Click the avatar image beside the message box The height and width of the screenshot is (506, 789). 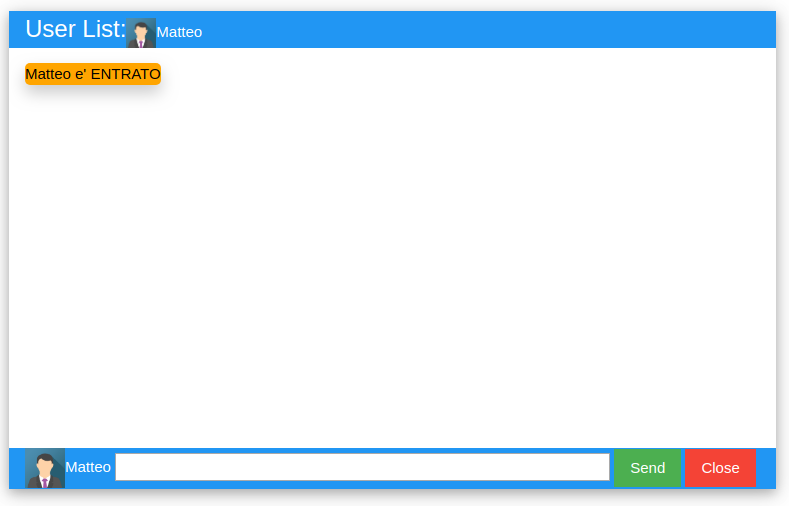(45, 468)
